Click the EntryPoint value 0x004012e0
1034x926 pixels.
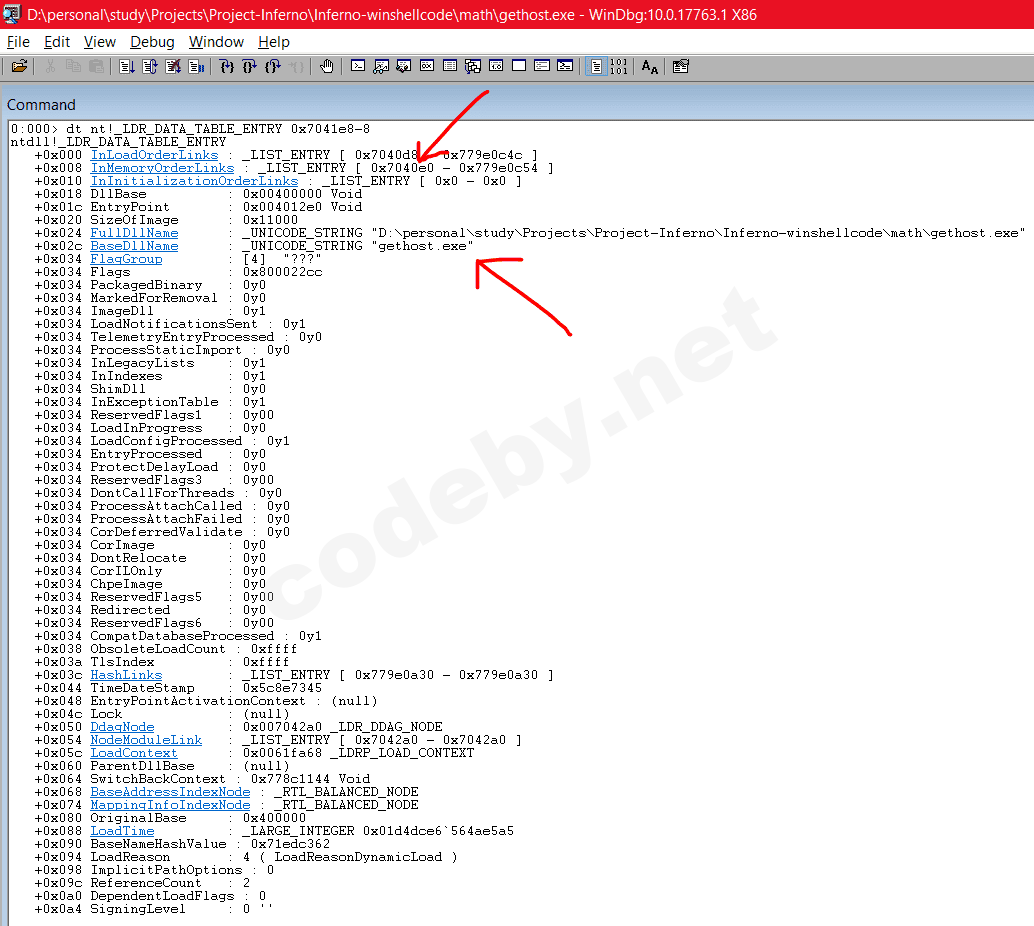282,207
